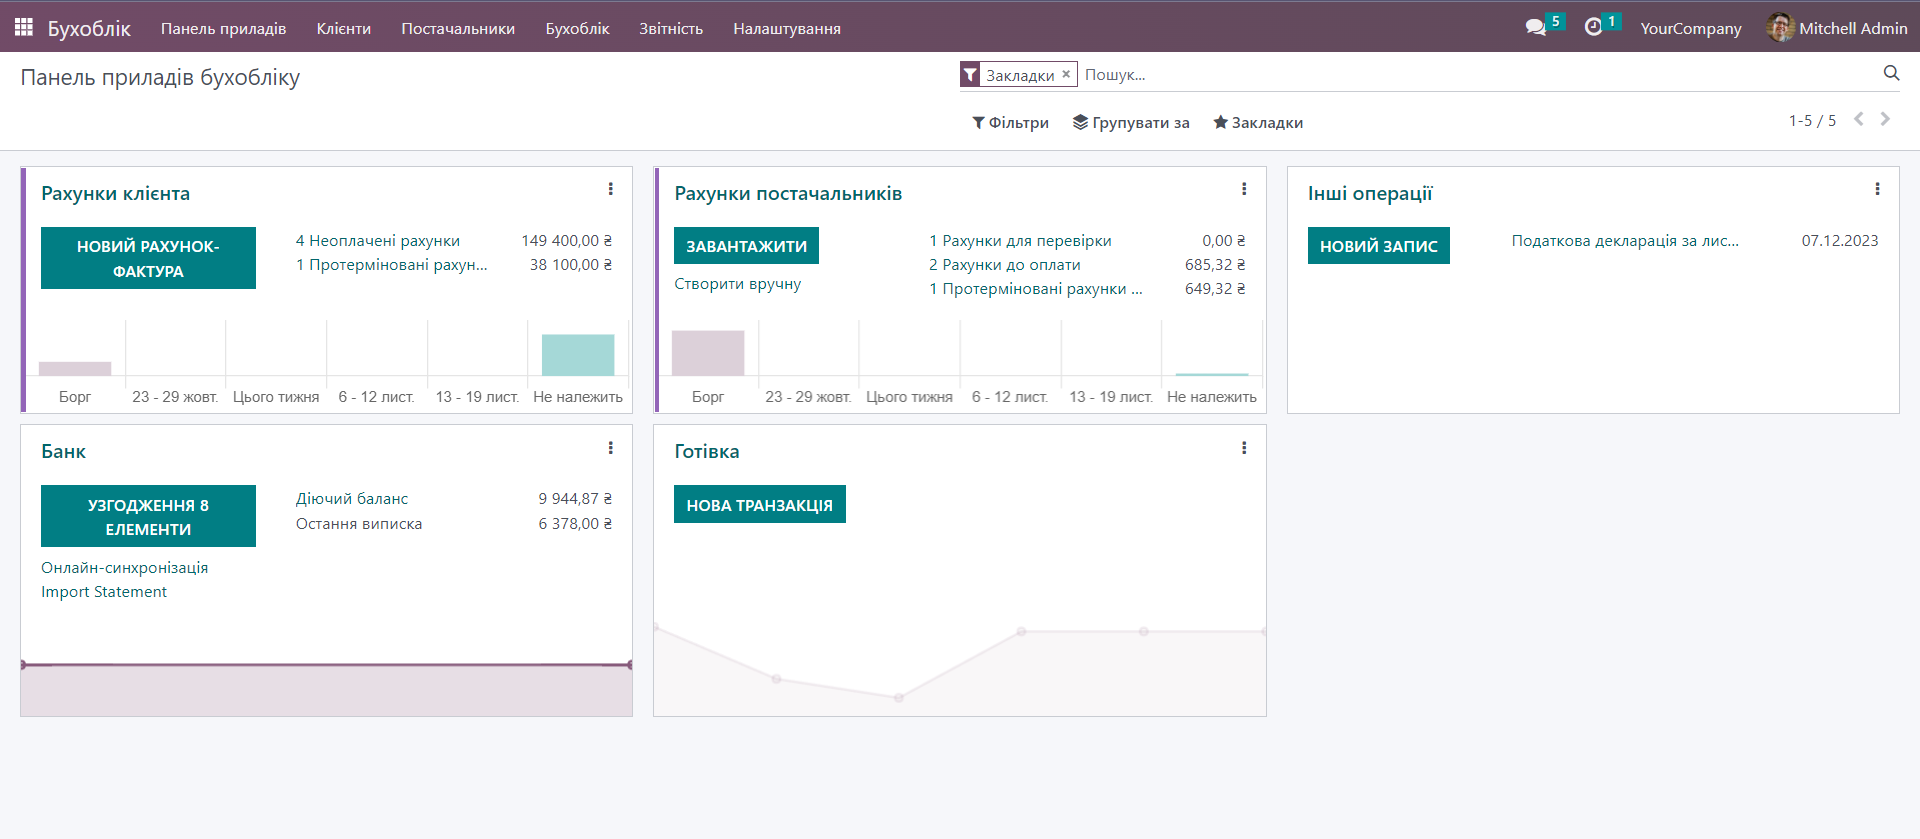Open the activities clock icon
Image resolution: width=1920 pixels, height=839 pixels.
[1593, 27]
